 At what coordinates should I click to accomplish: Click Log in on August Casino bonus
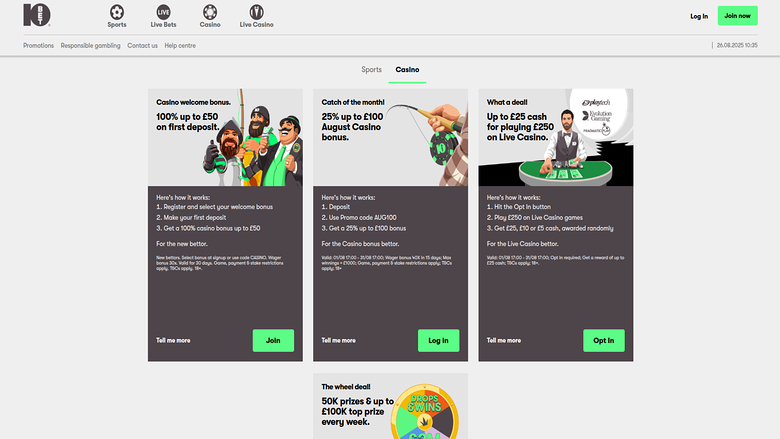[438, 340]
